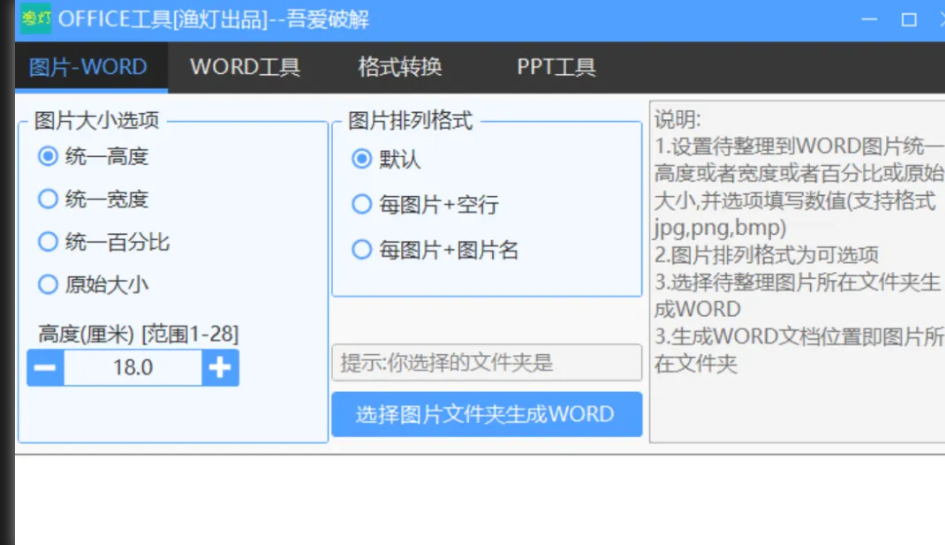
Task: Click the 说明: heading in the info panel
Action: (677, 119)
